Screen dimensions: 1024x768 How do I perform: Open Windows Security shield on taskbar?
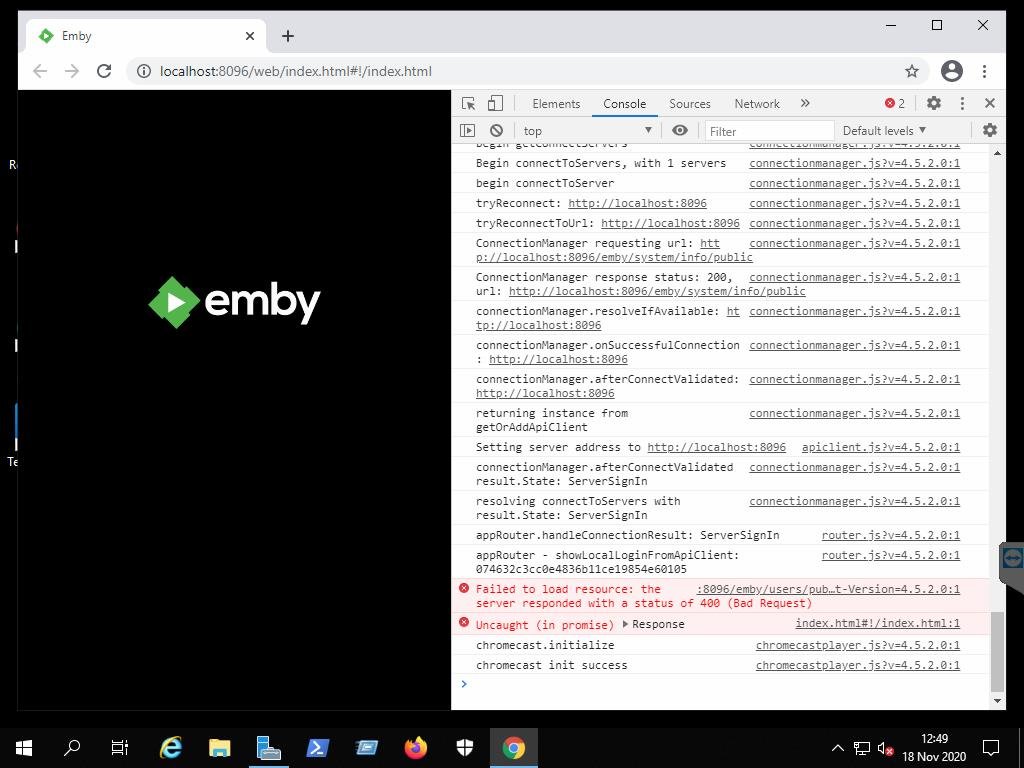pyautogui.click(x=464, y=748)
